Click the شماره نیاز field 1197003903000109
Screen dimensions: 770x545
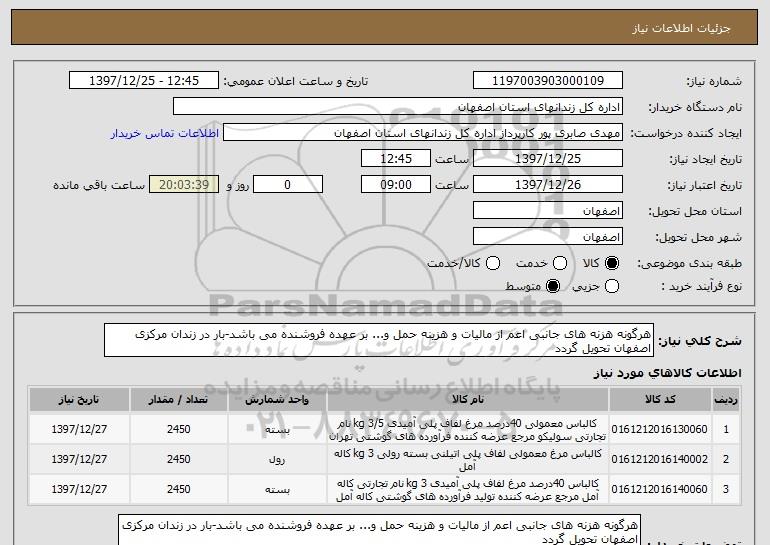tap(548, 81)
